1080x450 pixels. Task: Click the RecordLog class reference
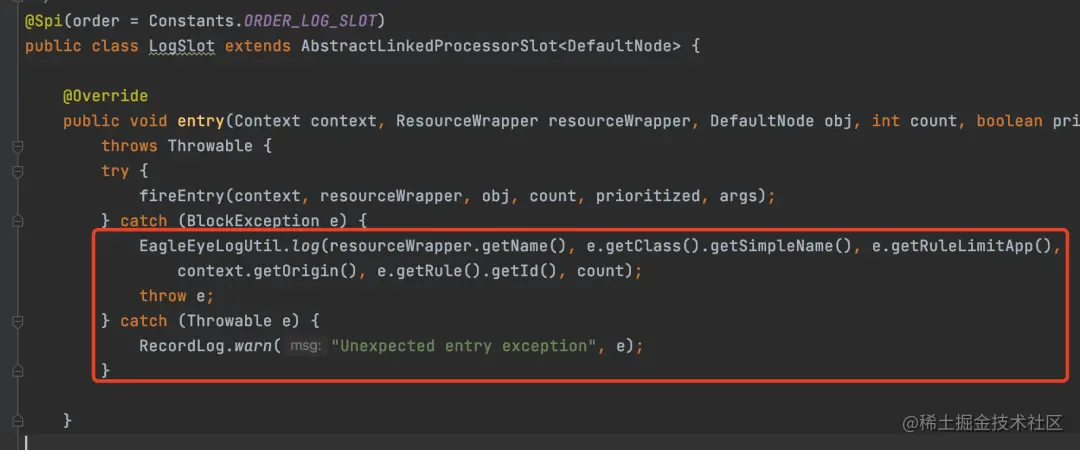(182, 346)
